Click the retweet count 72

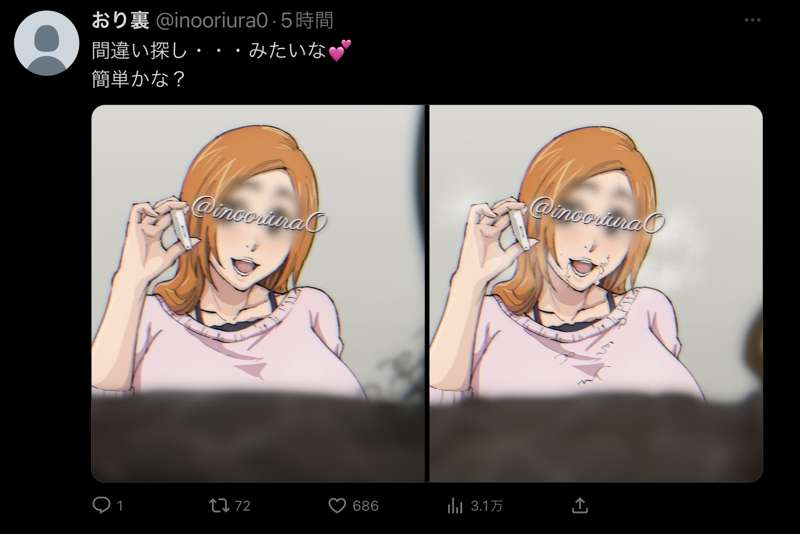[242, 505]
